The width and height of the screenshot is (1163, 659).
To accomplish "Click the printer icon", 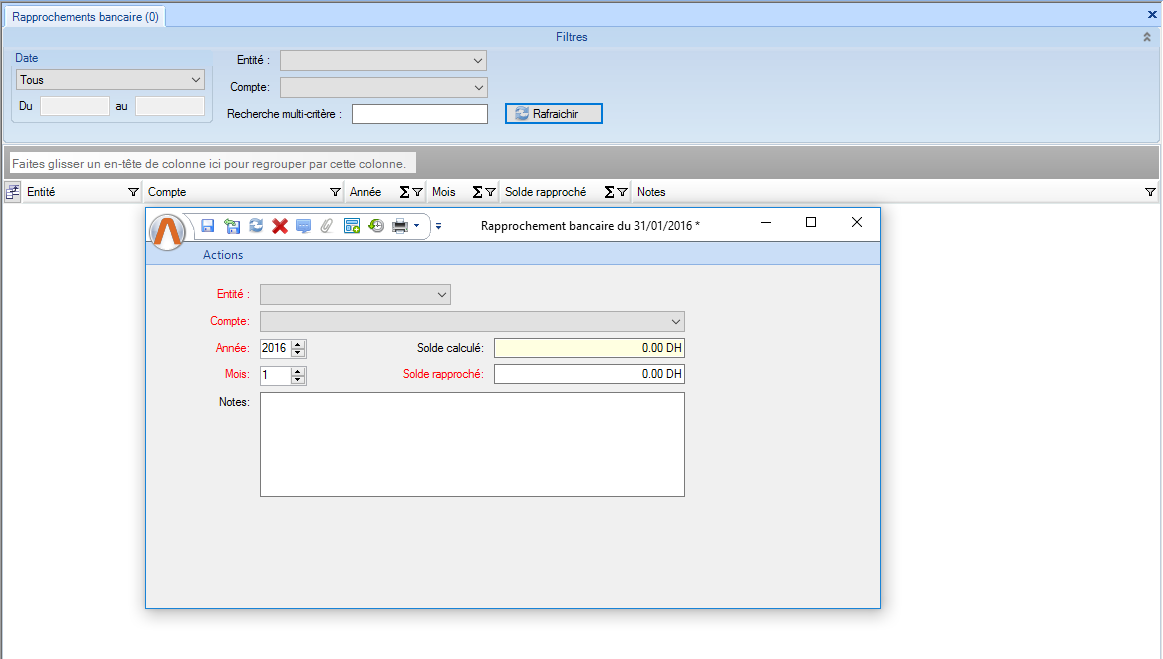I will (x=400, y=226).
